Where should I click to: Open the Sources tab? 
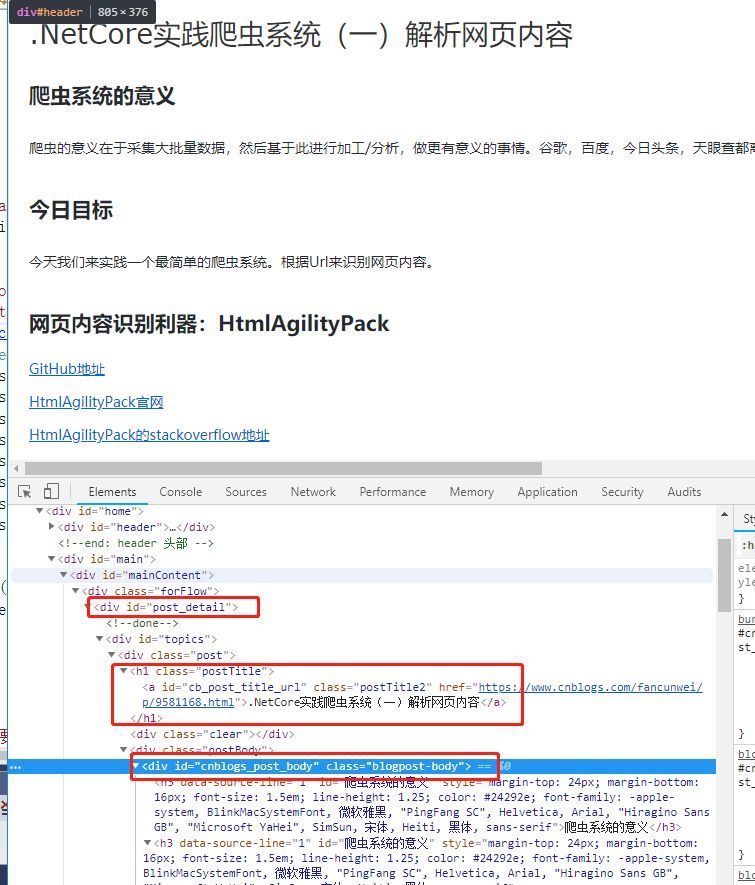[x=246, y=492]
